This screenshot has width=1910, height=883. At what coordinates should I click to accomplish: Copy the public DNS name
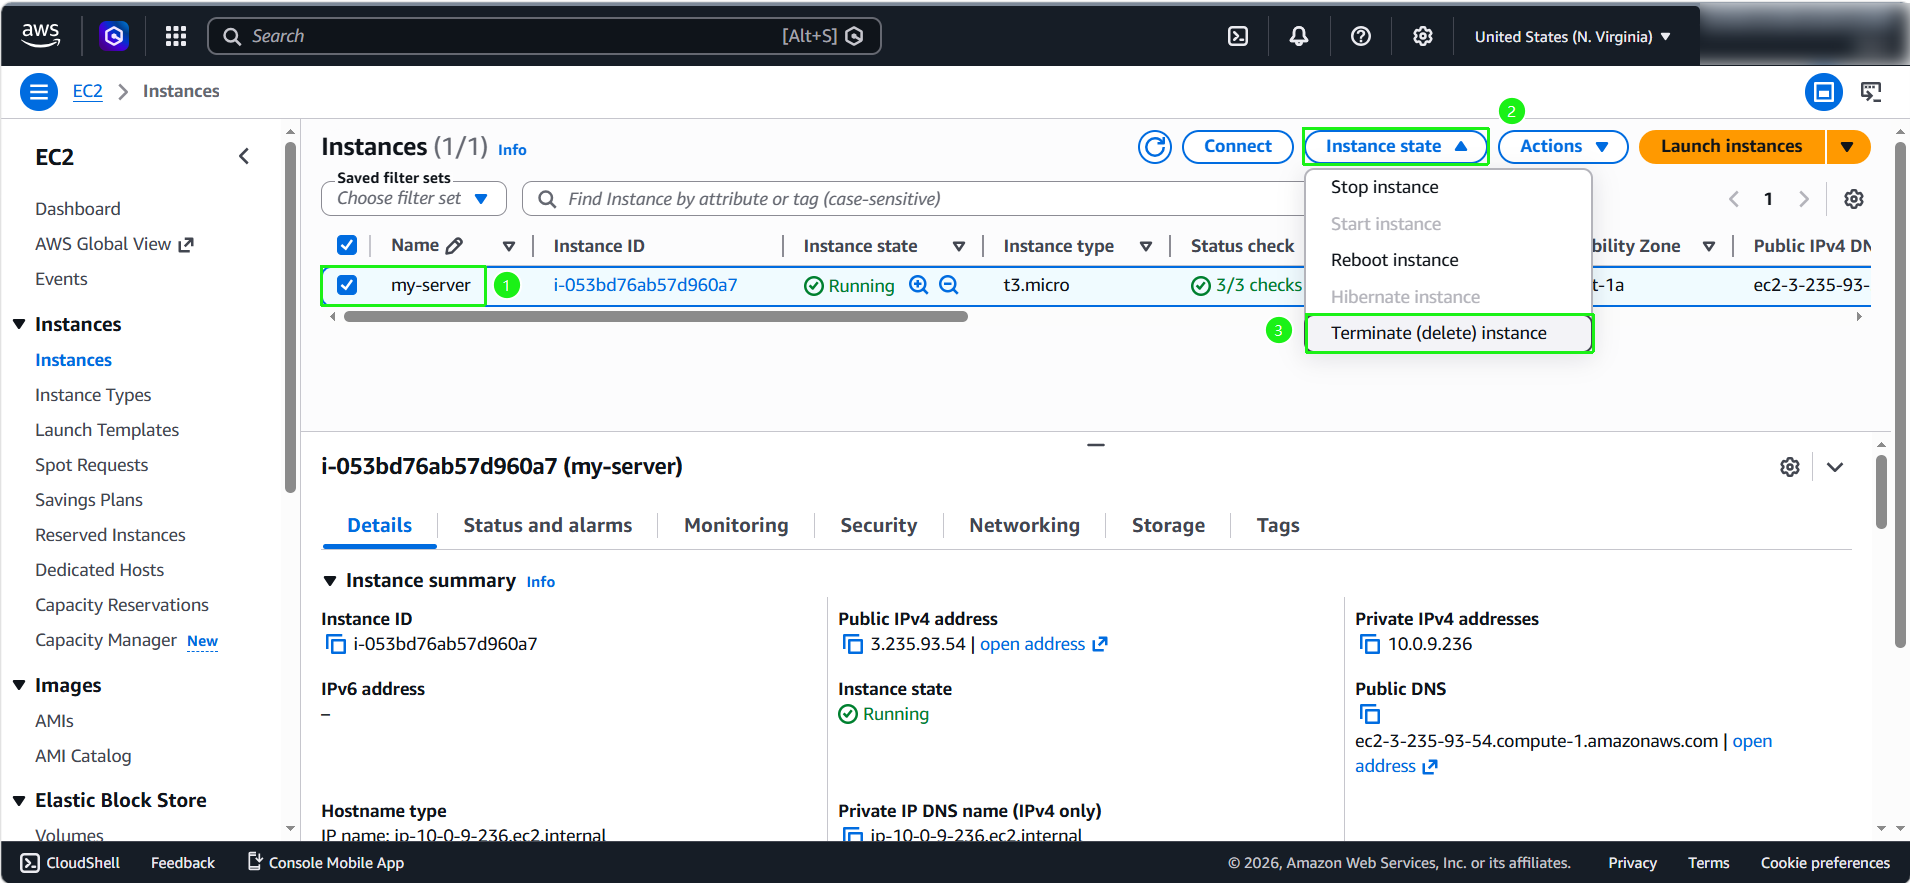click(1370, 714)
